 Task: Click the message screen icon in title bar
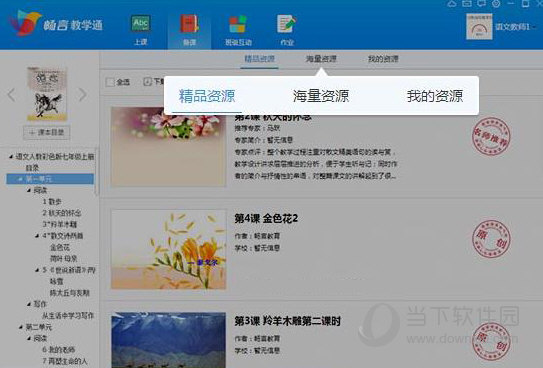(481, 4)
